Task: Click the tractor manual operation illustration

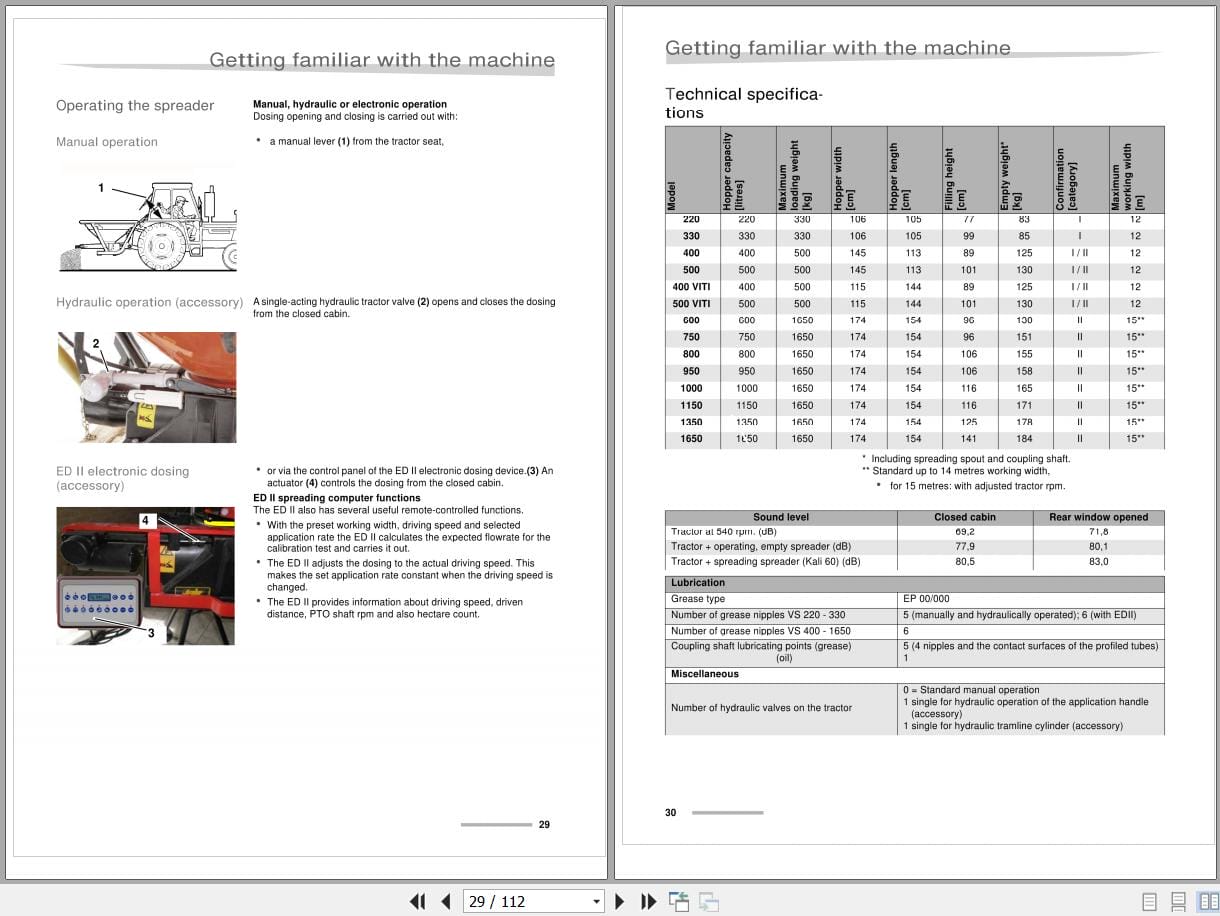Action: point(147,224)
